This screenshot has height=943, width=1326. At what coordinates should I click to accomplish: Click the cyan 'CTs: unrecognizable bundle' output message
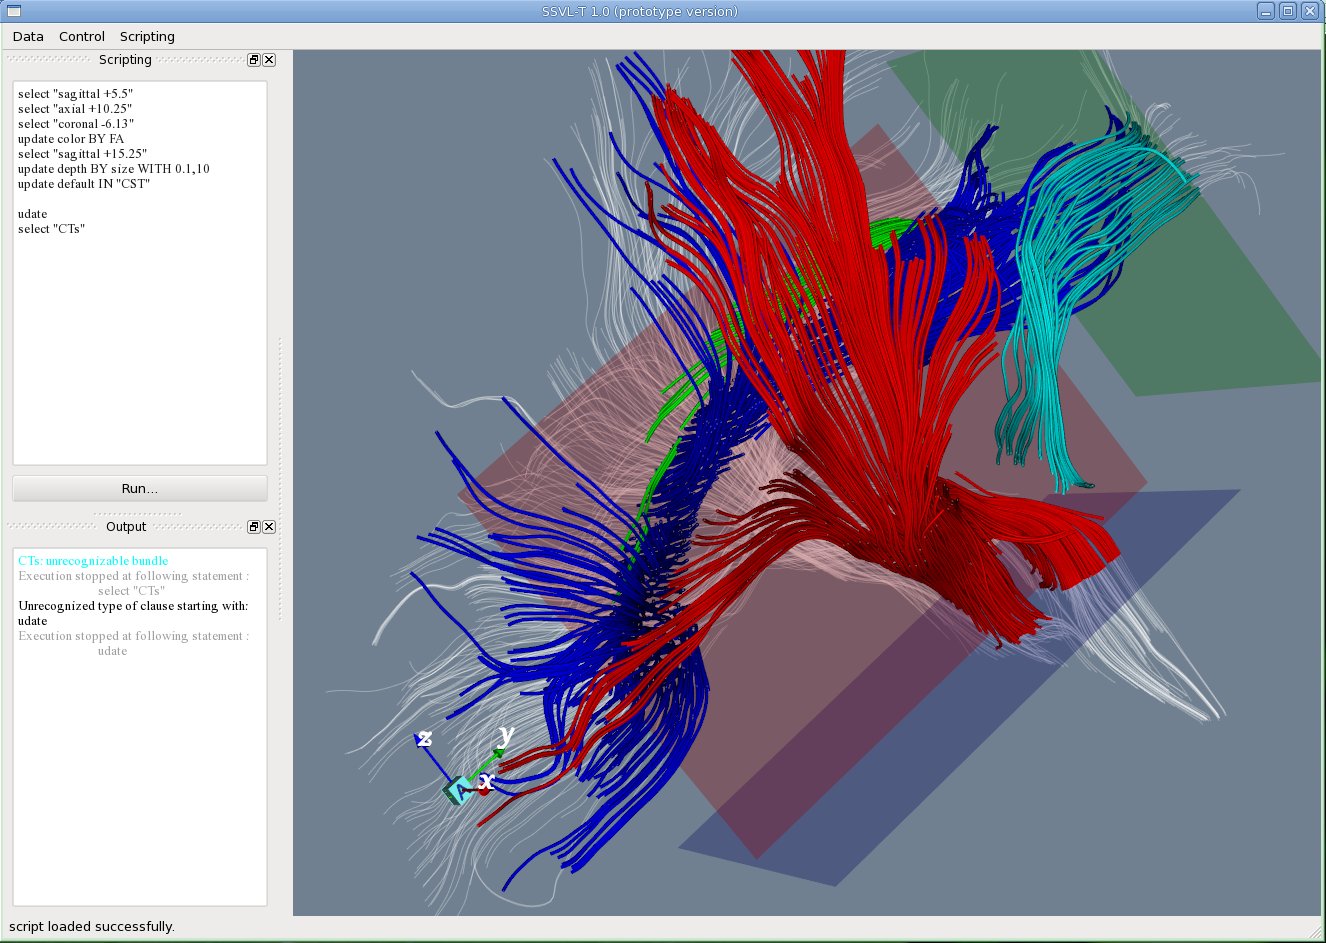point(93,561)
